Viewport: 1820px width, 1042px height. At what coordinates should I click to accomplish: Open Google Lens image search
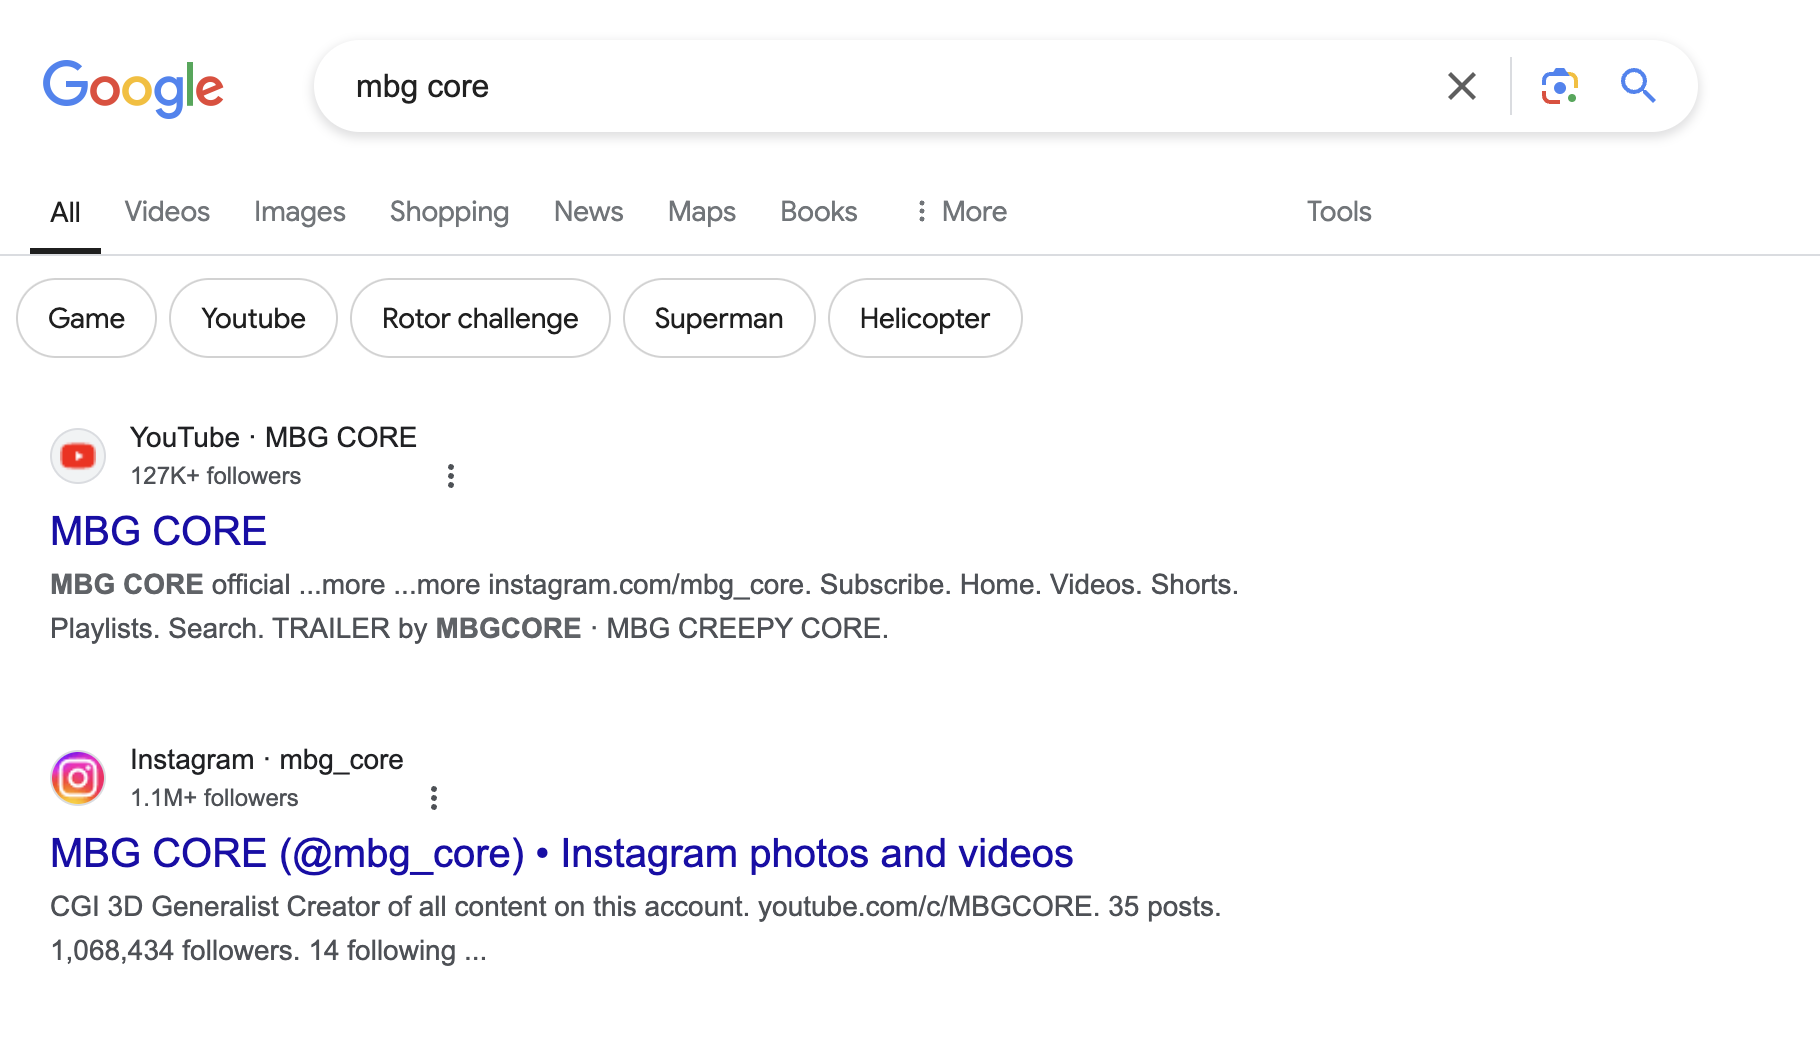tap(1559, 87)
